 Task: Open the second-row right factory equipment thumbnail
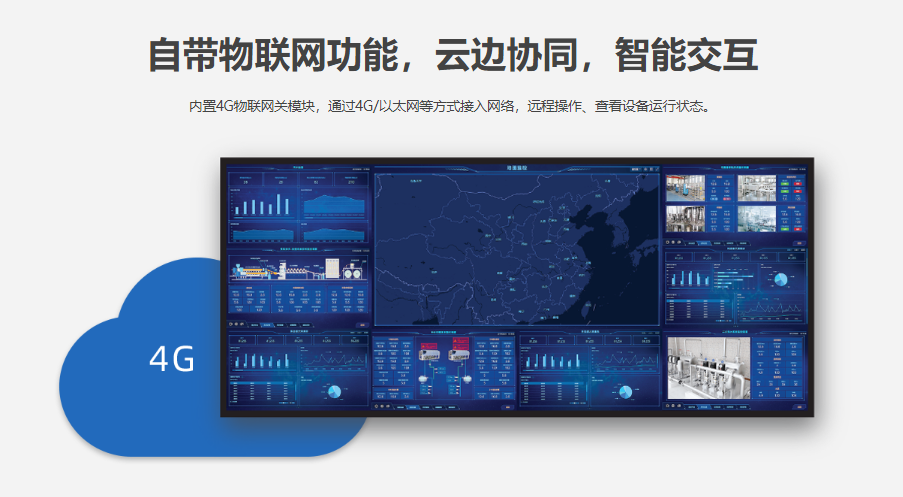(x=756, y=219)
